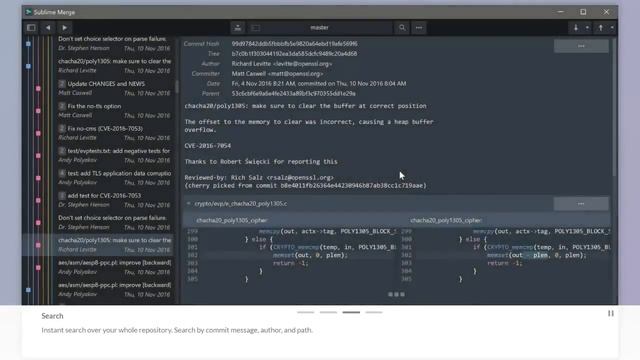Image resolution: width=640 pixels, height=360 pixels.
Task: Go to second slide indicator
Action: click(x=328, y=312)
